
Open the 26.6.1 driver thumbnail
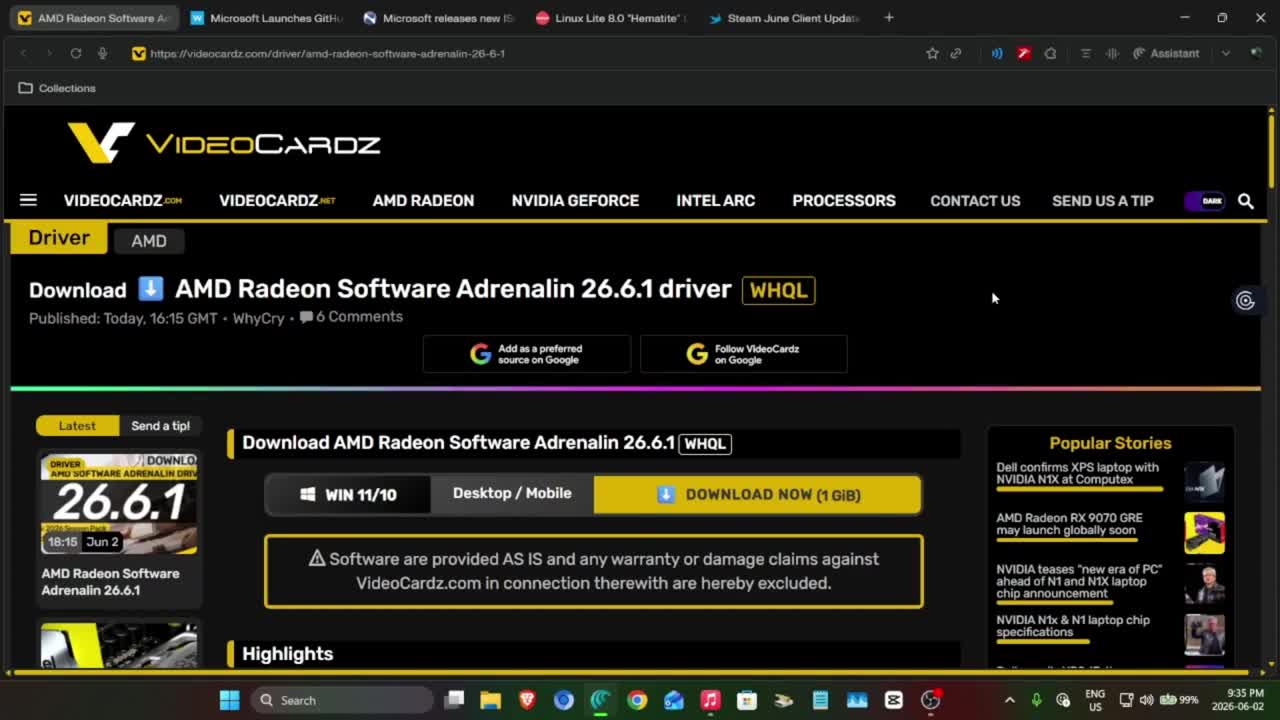click(x=119, y=504)
